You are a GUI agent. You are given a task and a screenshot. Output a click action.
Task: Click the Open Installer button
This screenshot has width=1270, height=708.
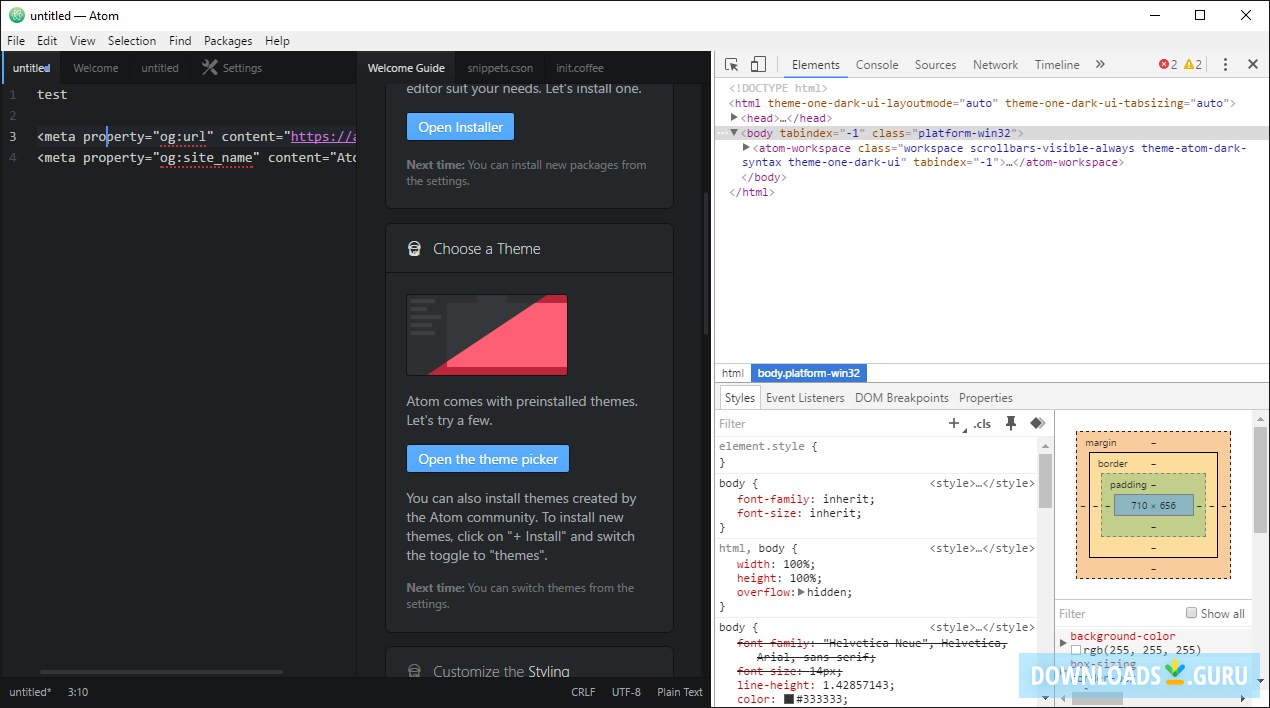459,126
